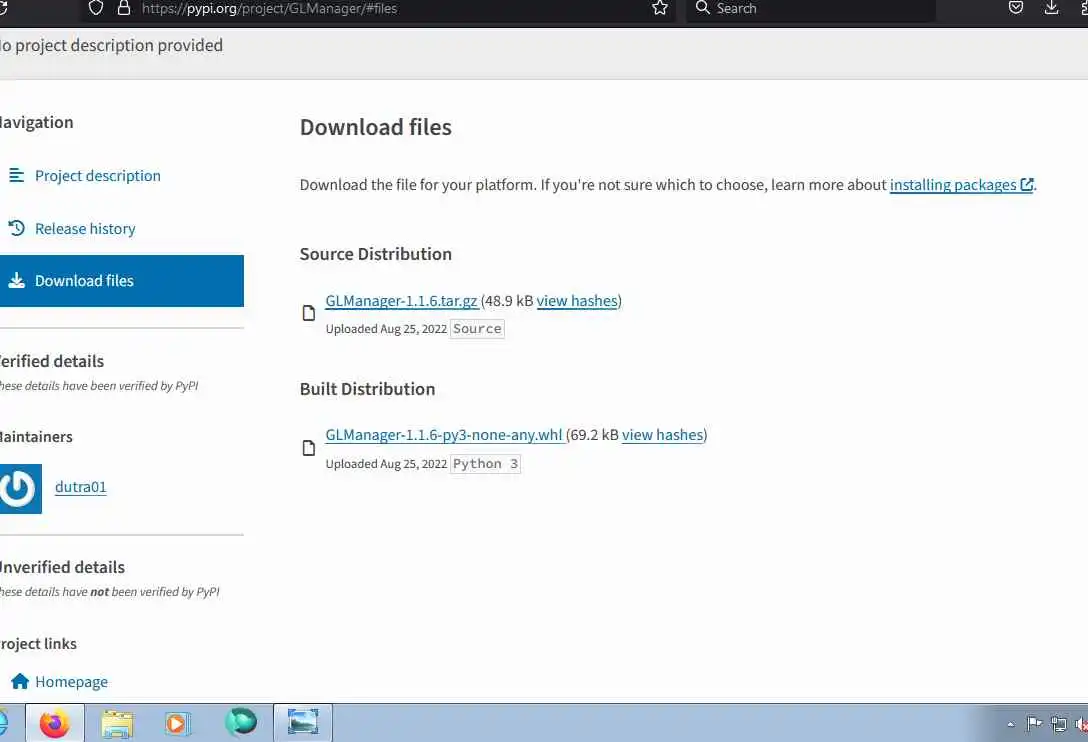
Task: Open the media player taskbar icon
Action: point(178,723)
